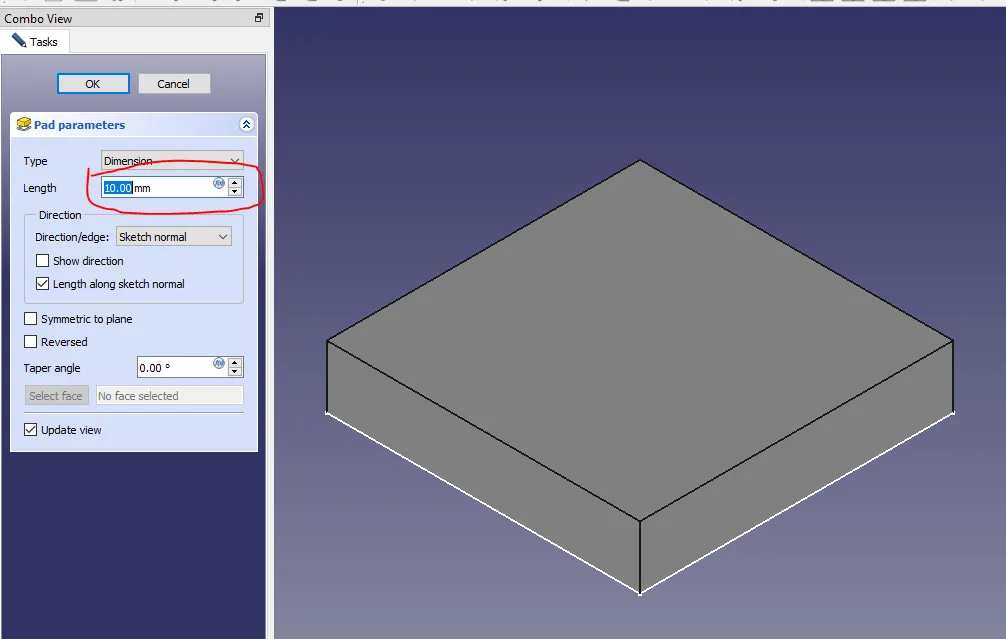Click the top face of the padded solid
Image resolution: width=1006 pixels, height=639 pixels.
(640, 340)
